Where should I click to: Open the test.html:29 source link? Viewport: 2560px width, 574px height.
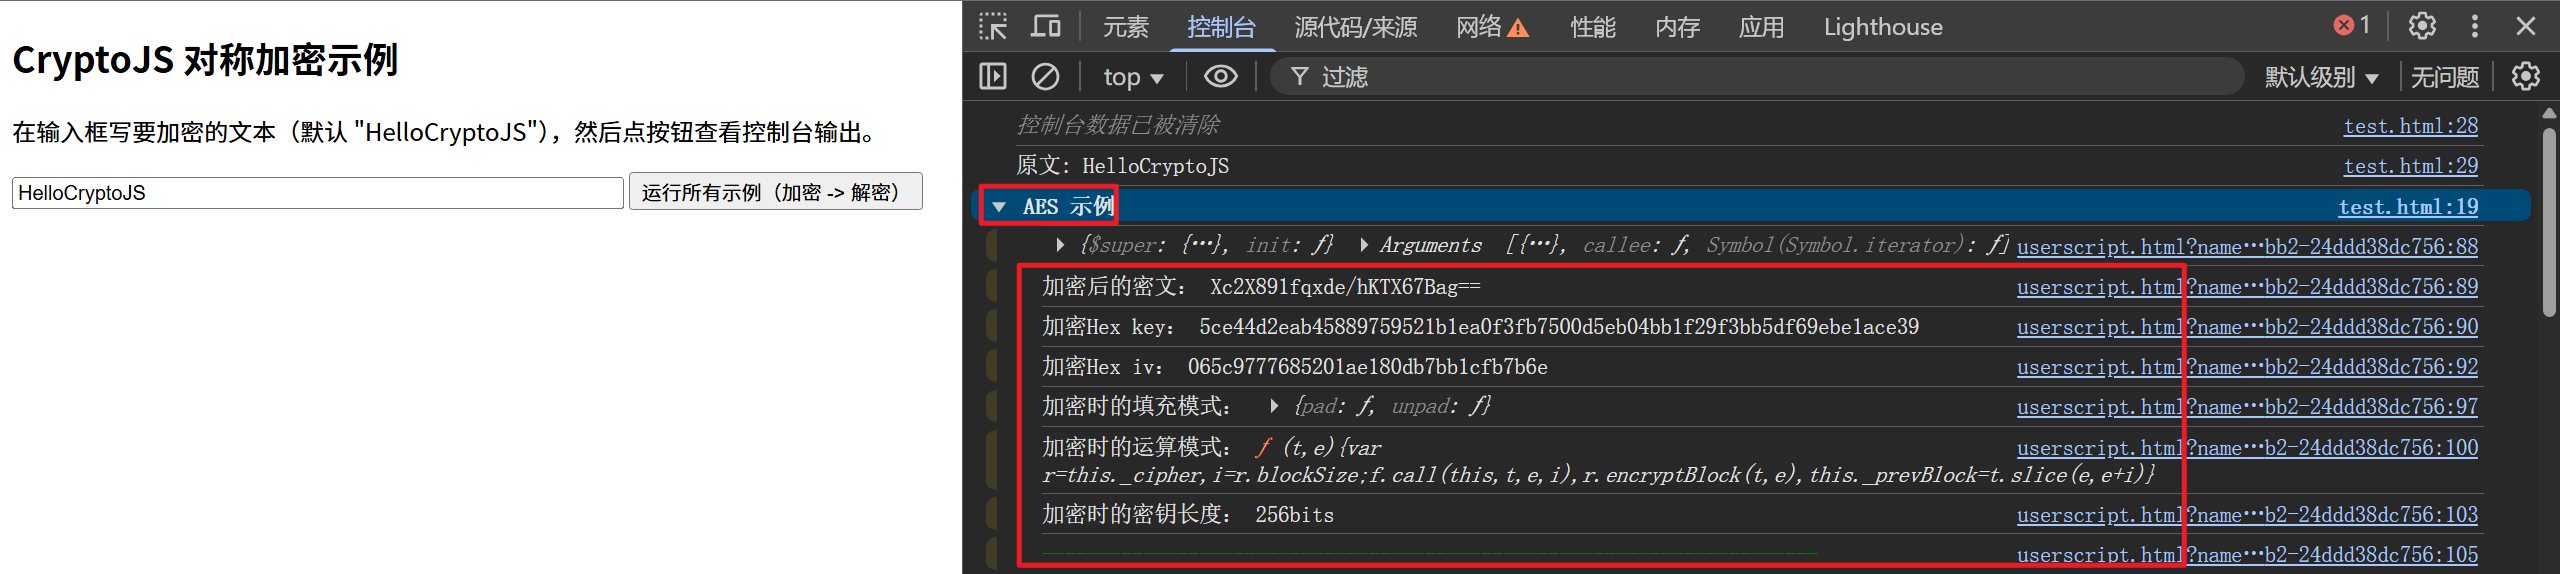click(x=2410, y=166)
